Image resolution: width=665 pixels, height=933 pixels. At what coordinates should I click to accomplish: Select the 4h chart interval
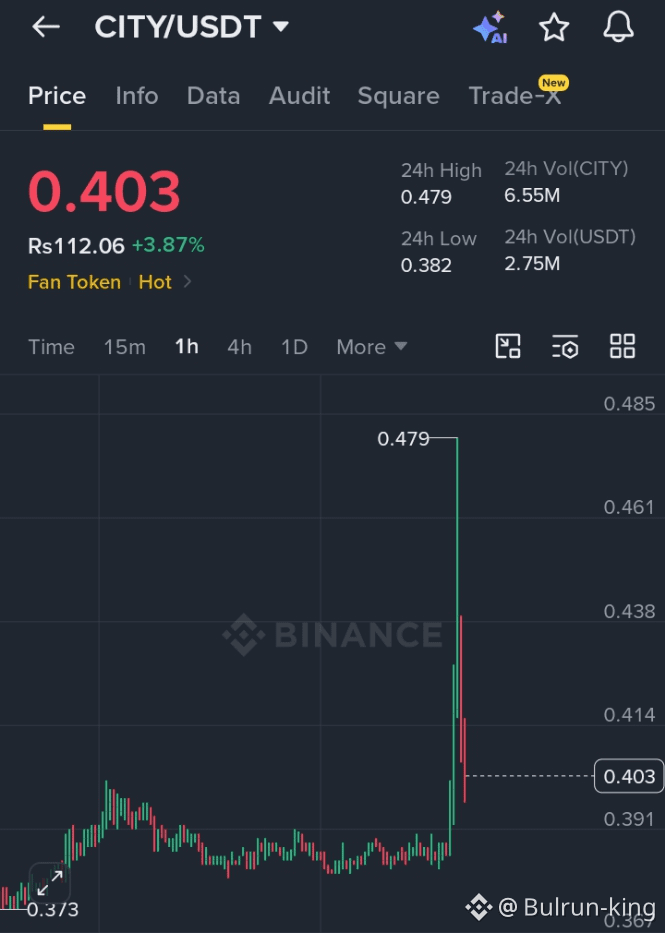239,347
